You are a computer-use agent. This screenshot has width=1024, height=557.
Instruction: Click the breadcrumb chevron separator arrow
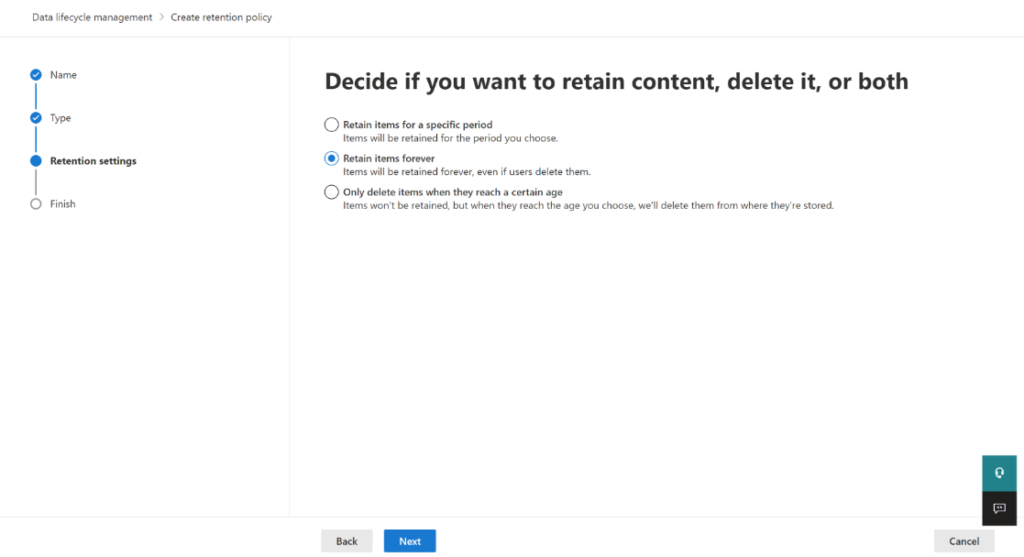pos(162,17)
